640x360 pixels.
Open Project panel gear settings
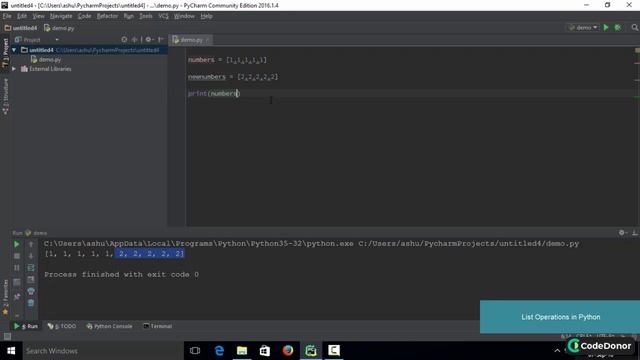tap(149, 40)
